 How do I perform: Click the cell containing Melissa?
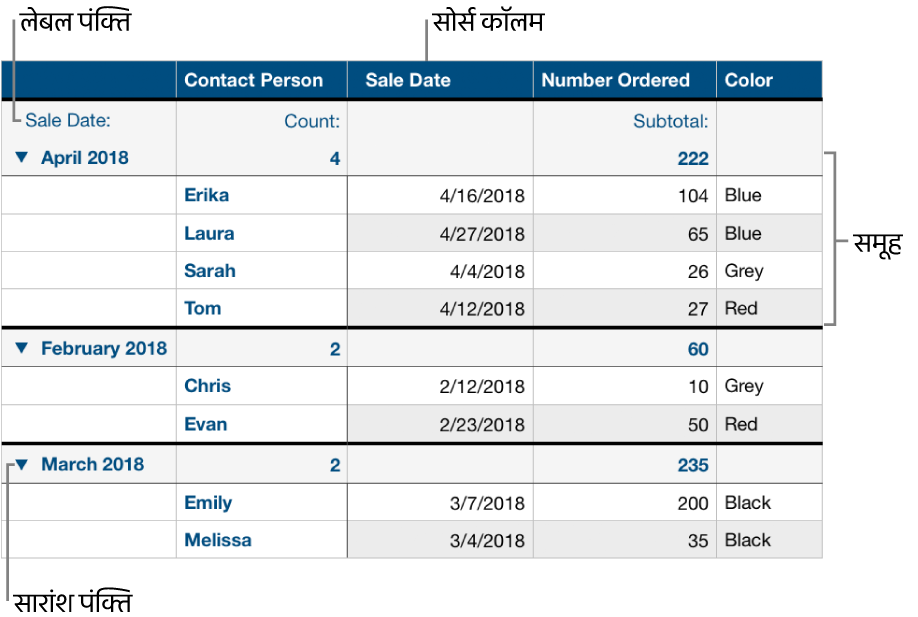tap(218, 540)
